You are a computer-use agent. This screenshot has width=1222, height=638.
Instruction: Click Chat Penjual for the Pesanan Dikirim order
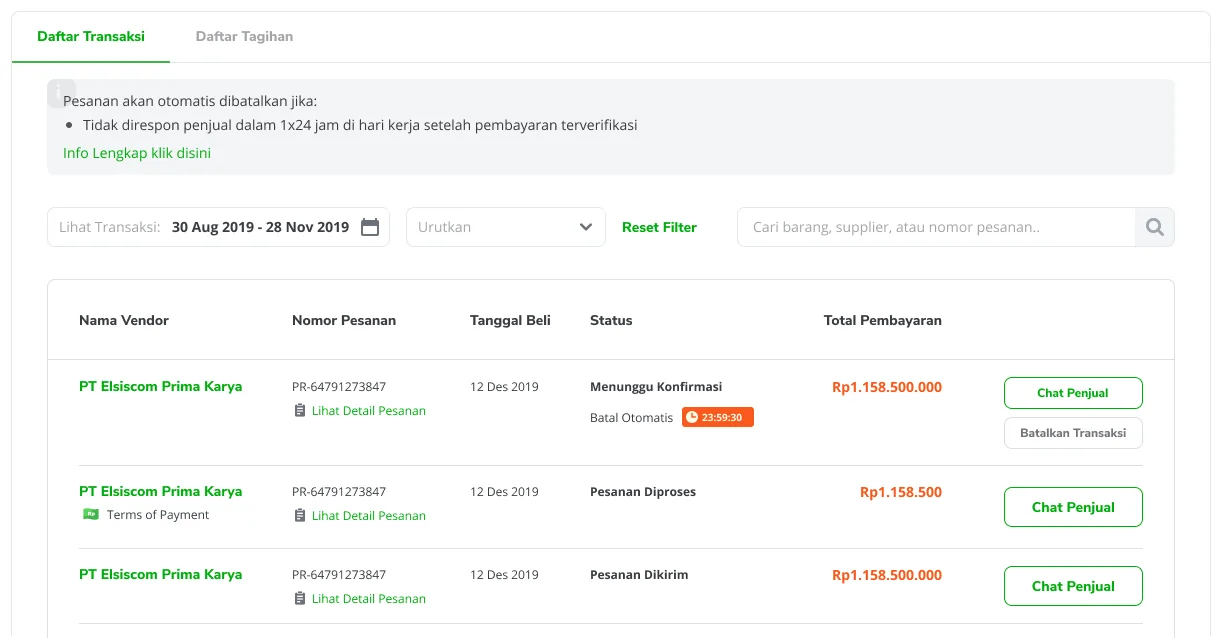[1073, 586]
